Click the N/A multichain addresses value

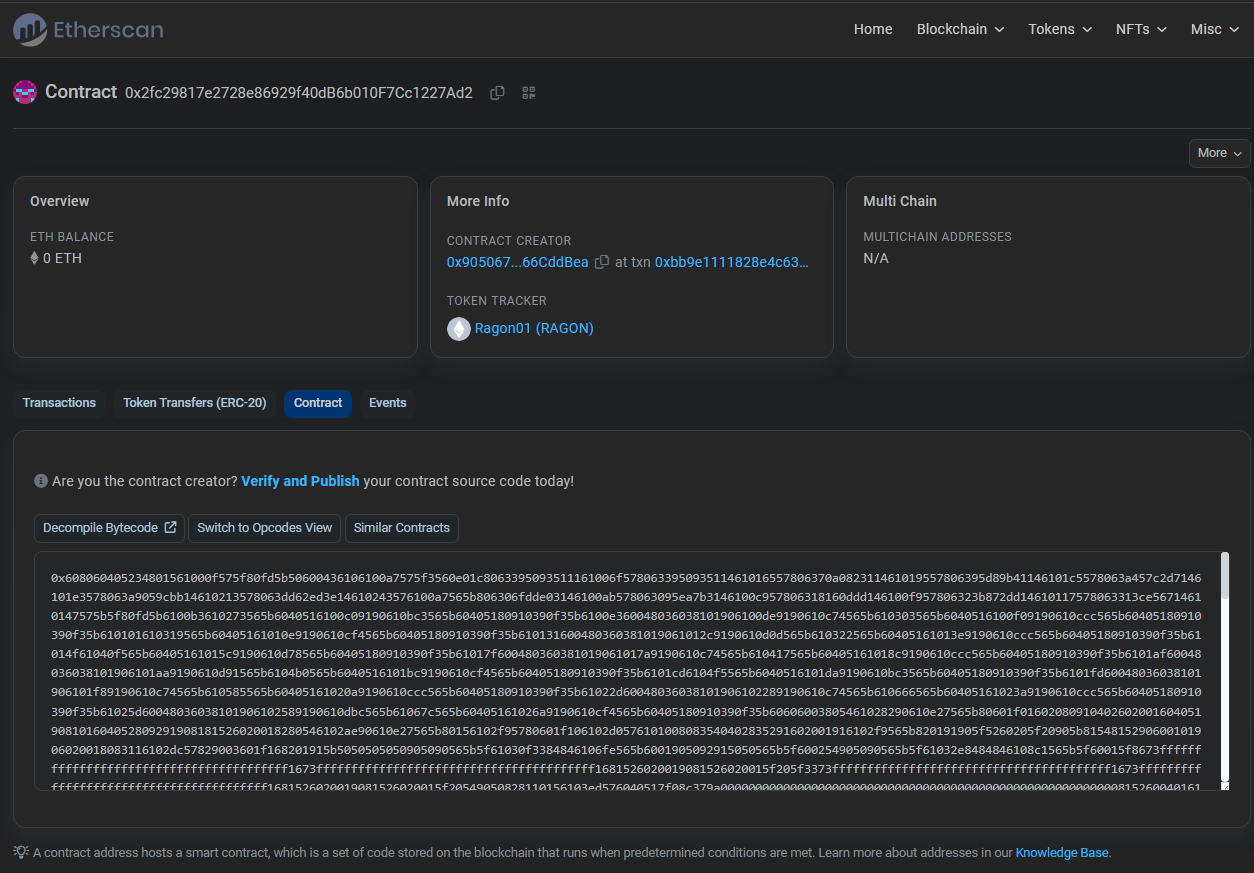876,258
